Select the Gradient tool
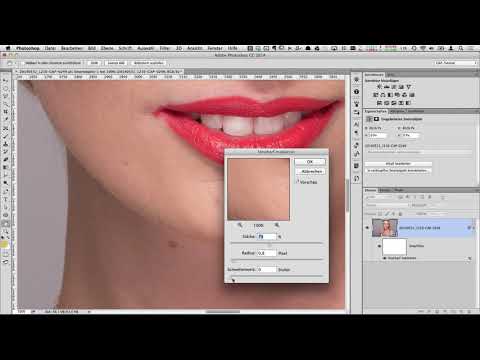Screen dimensions: 480x360 pyautogui.click(x=6, y=167)
